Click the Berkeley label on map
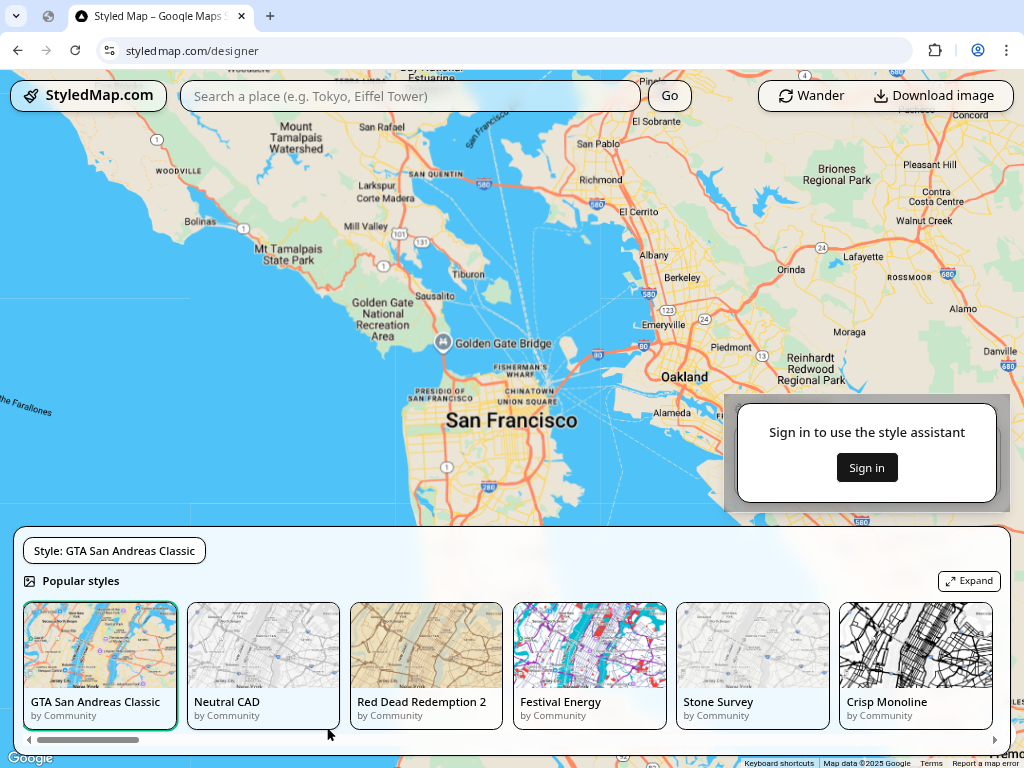1024x768 pixels. click(682, 278)
